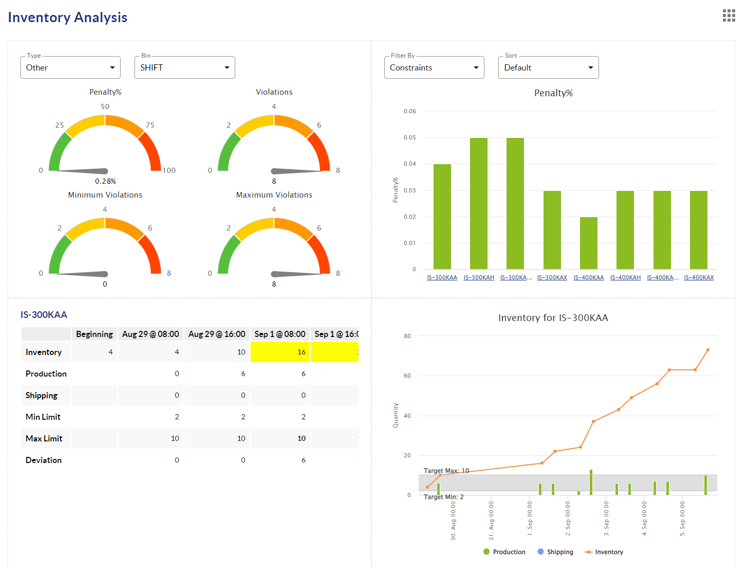Expand the Type dropdown showing Other
740x575 pixels.
tap(70, 68)
